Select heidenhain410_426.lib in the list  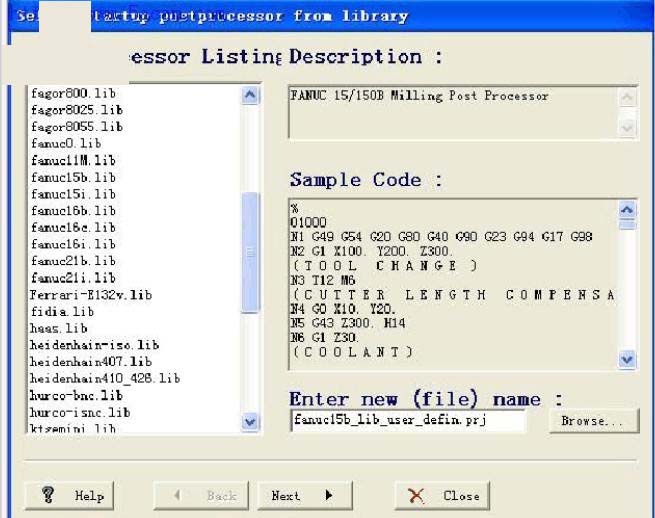105,378
